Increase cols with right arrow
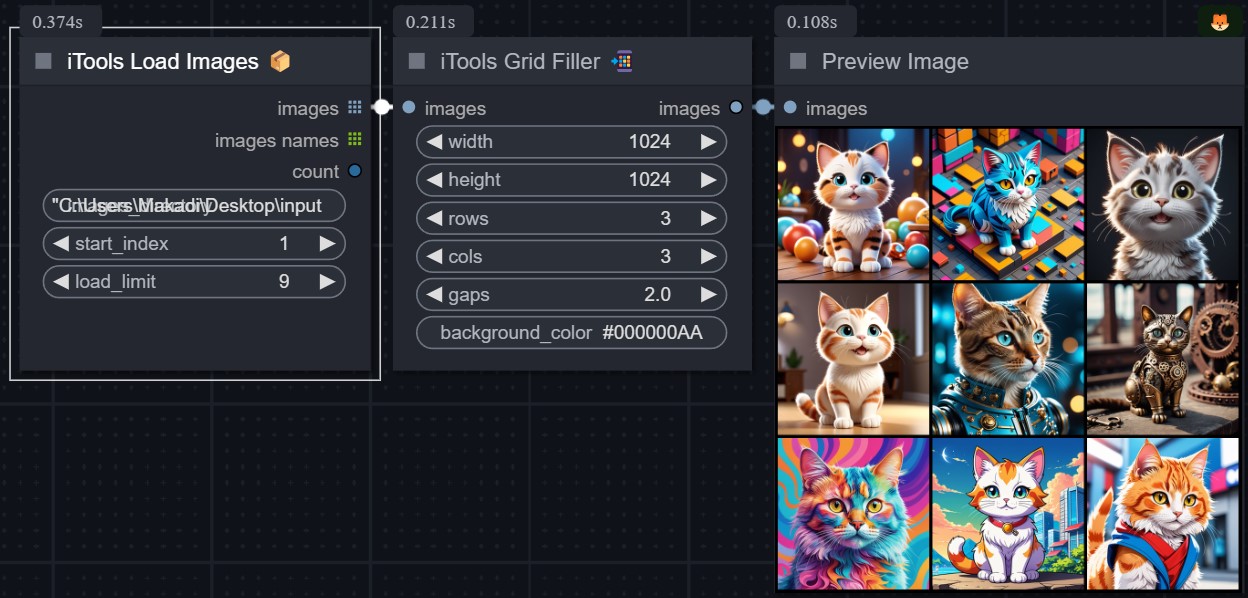The image size is (1248, 598). point(708,256)
